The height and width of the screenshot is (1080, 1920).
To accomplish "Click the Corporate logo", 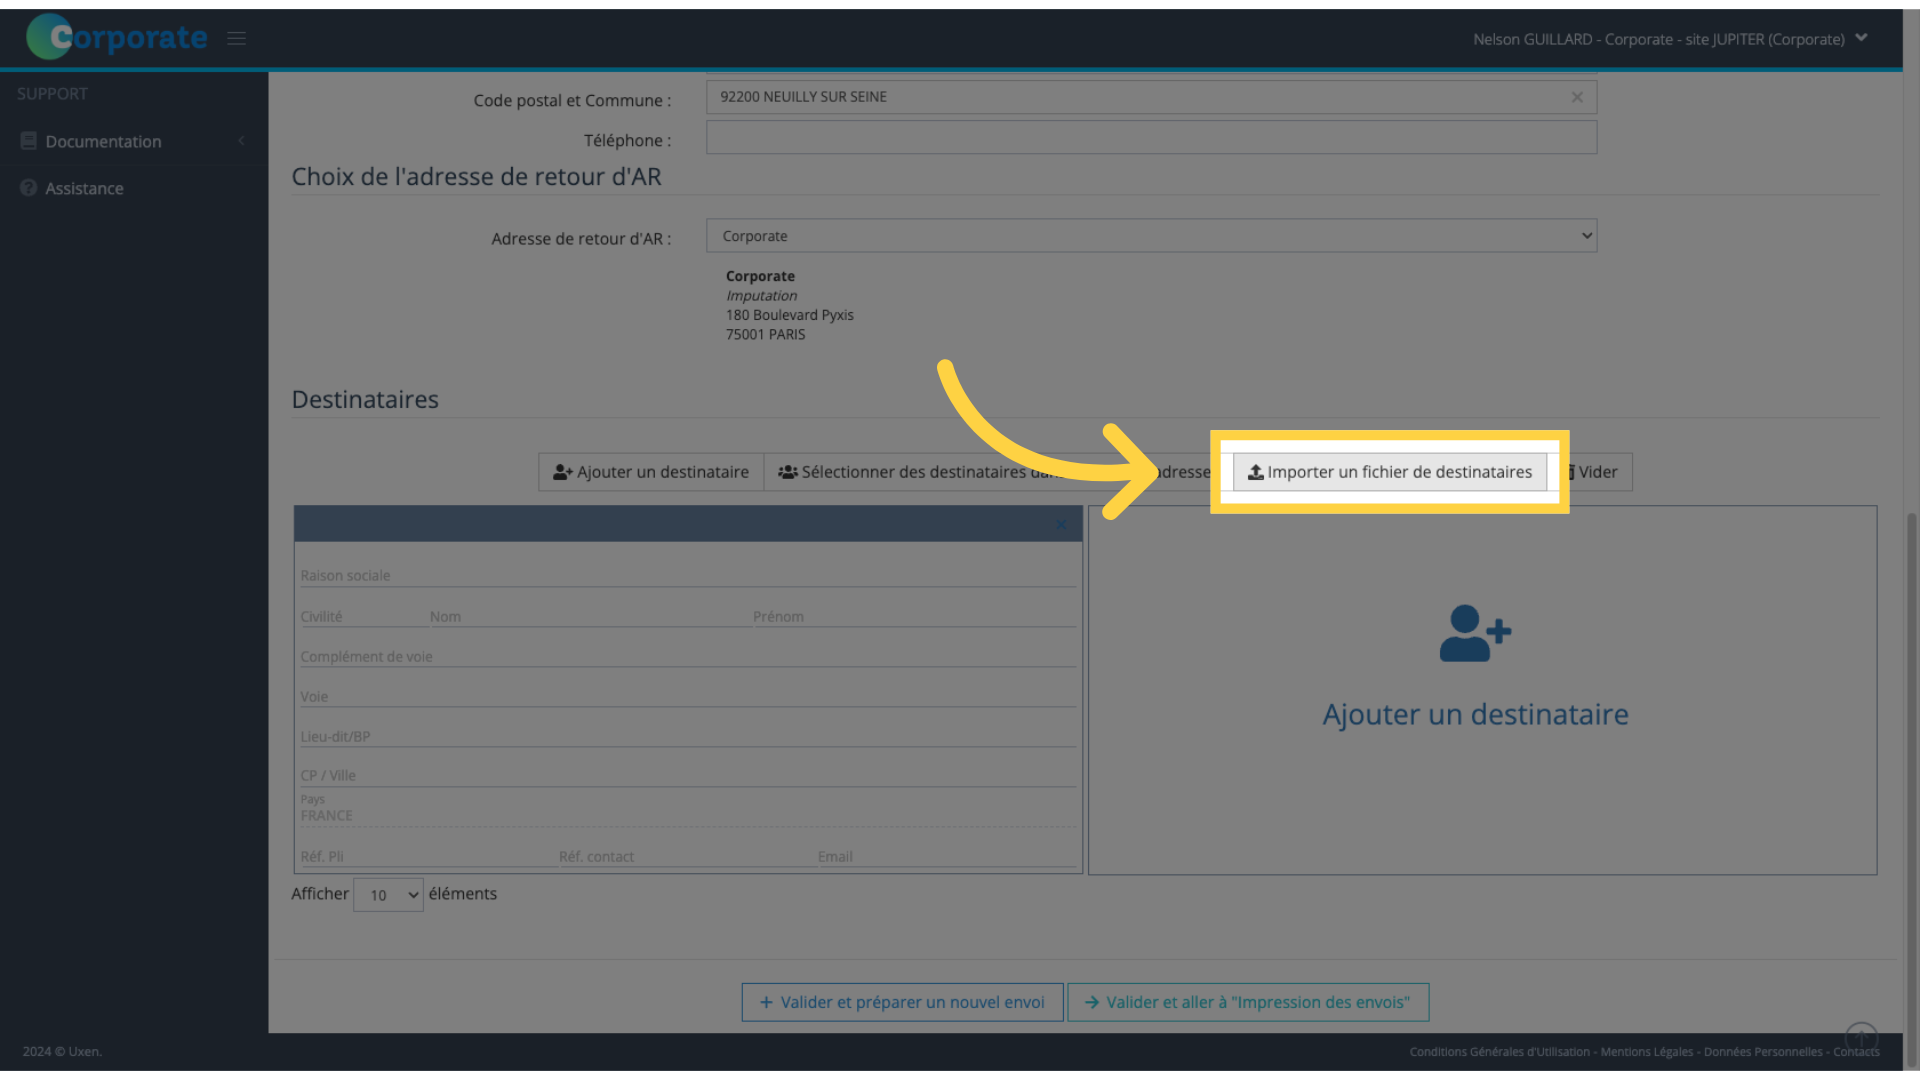I will (117, 37).
